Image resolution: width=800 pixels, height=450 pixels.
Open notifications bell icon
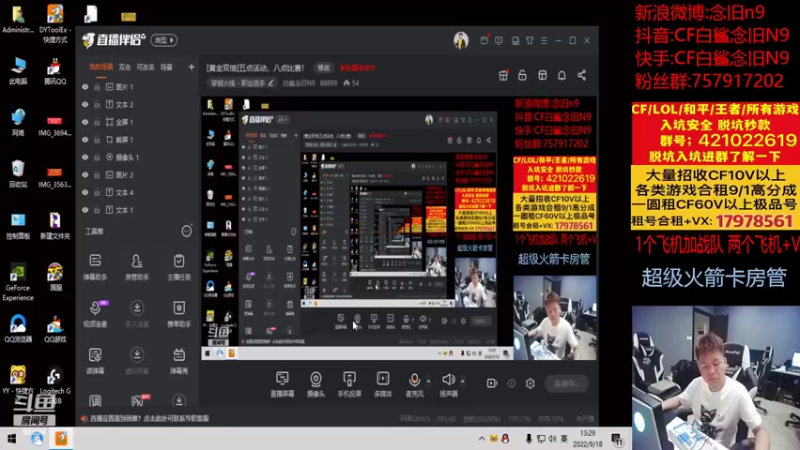point(562,76)
